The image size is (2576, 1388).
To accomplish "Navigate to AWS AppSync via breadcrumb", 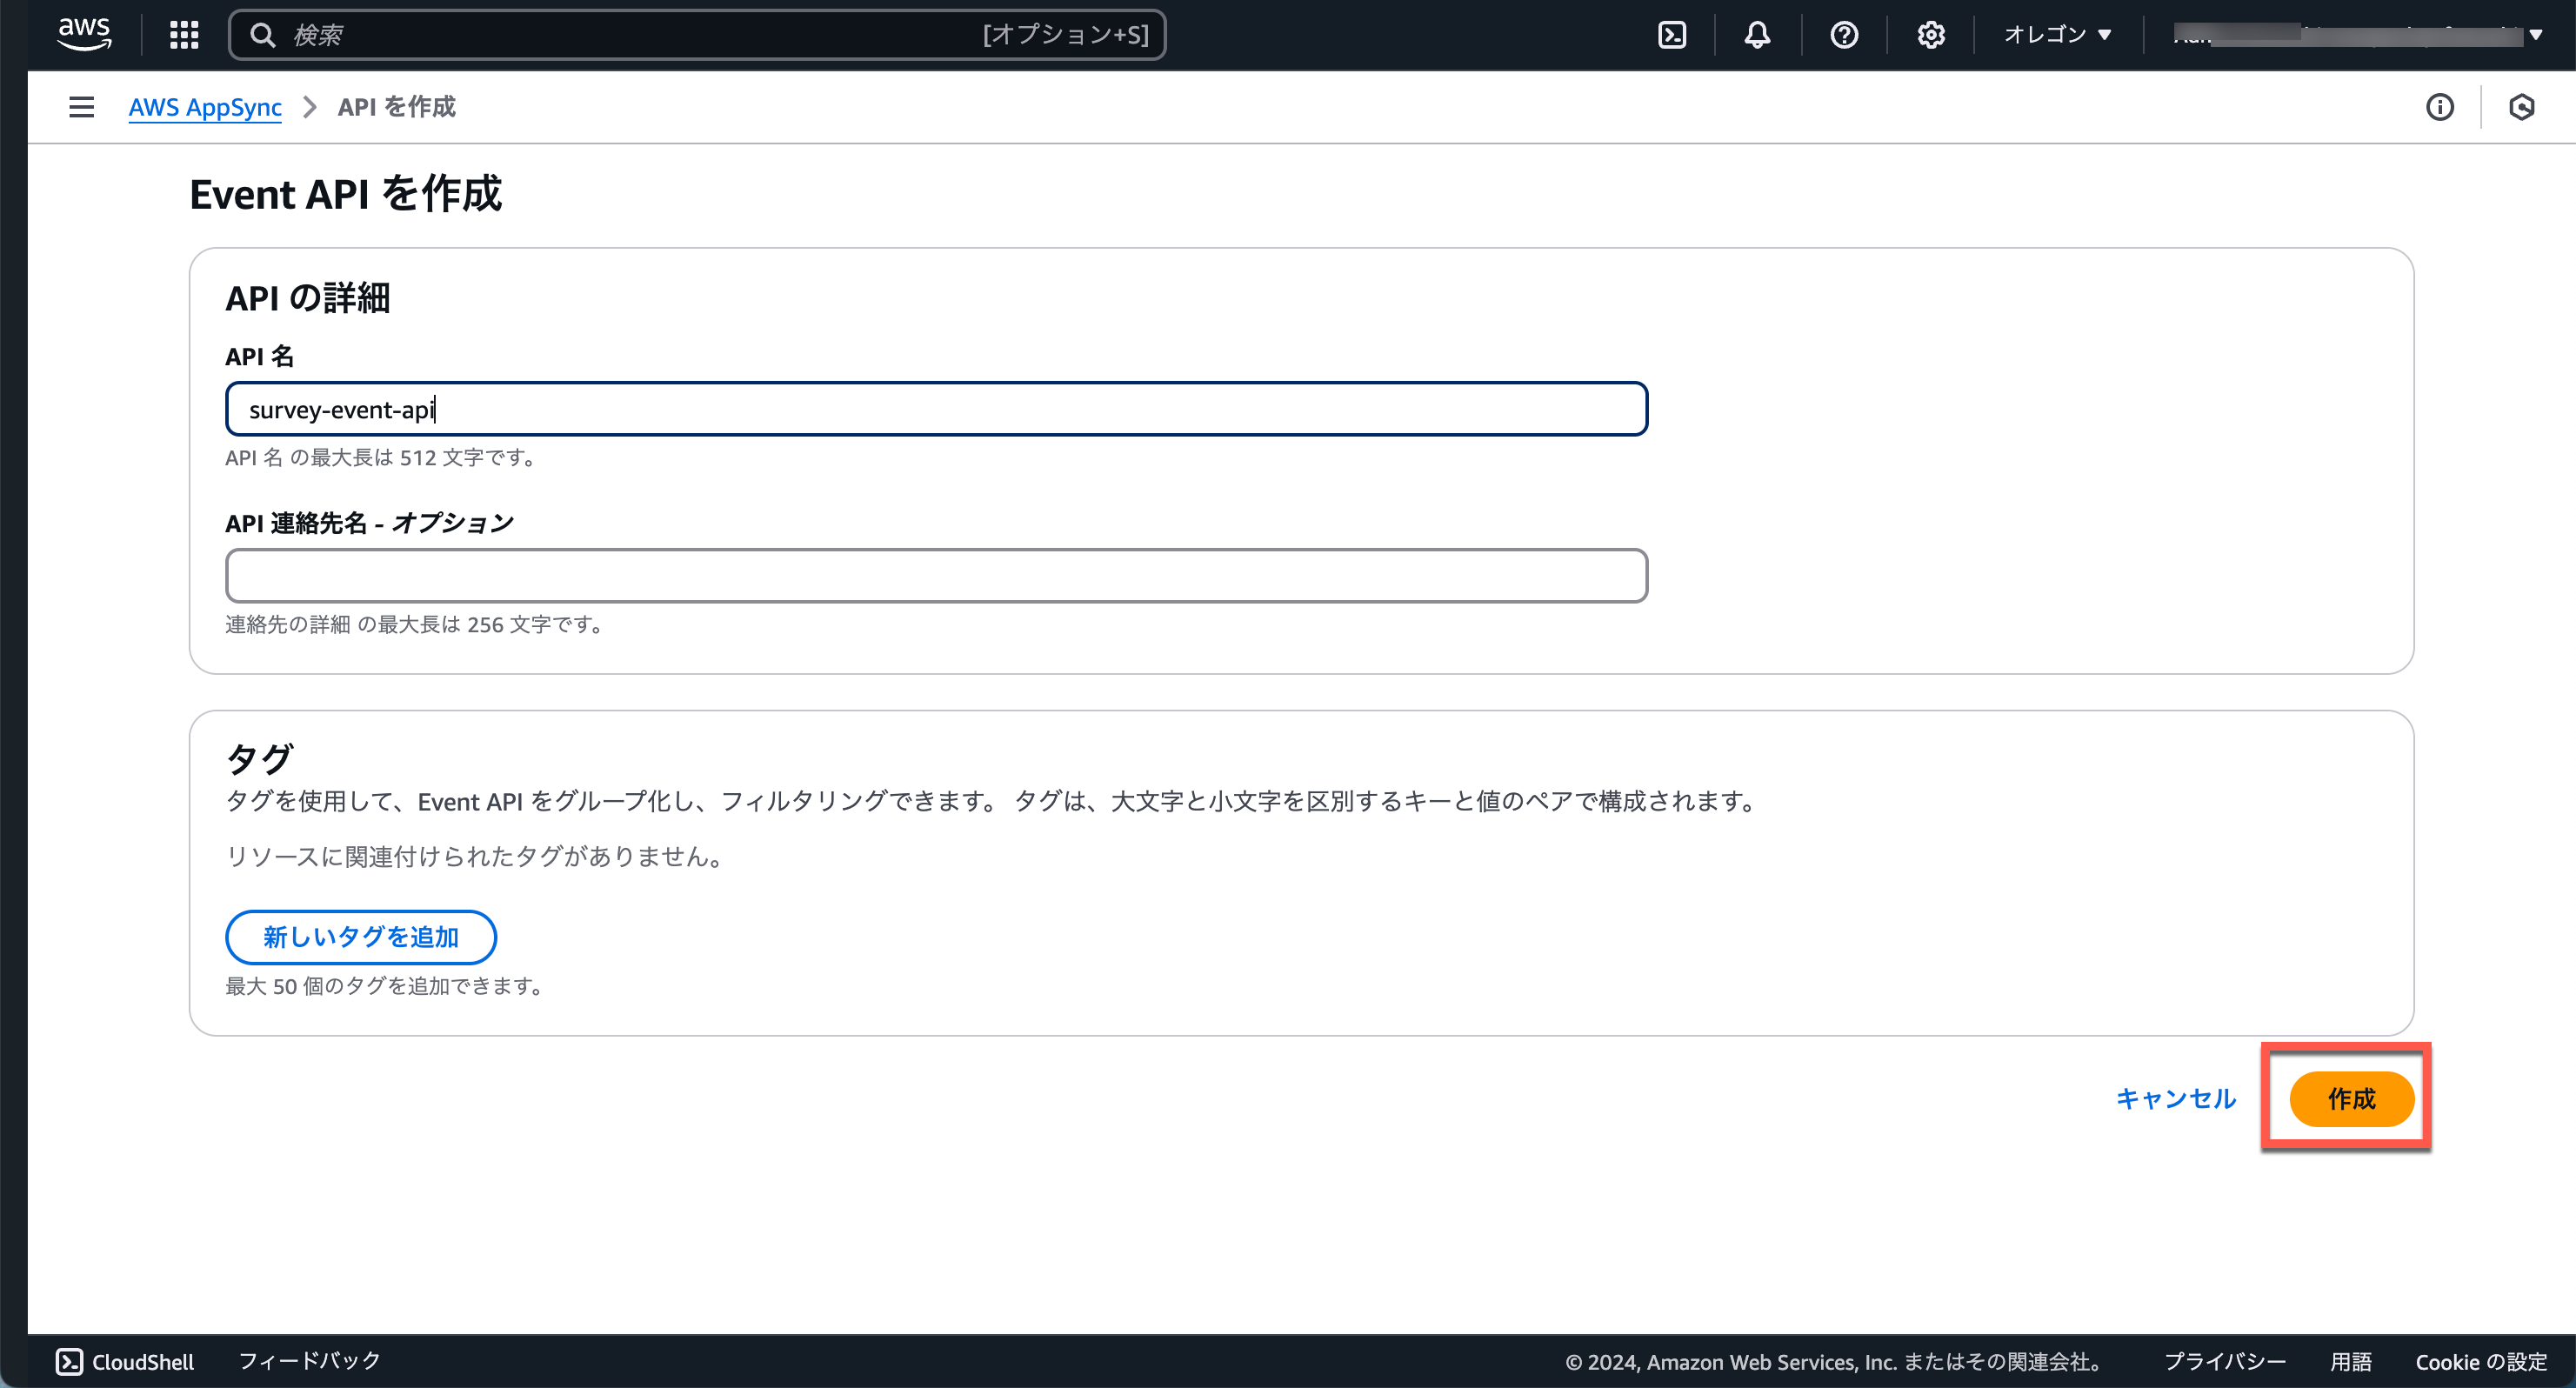I will coord(205,108).
